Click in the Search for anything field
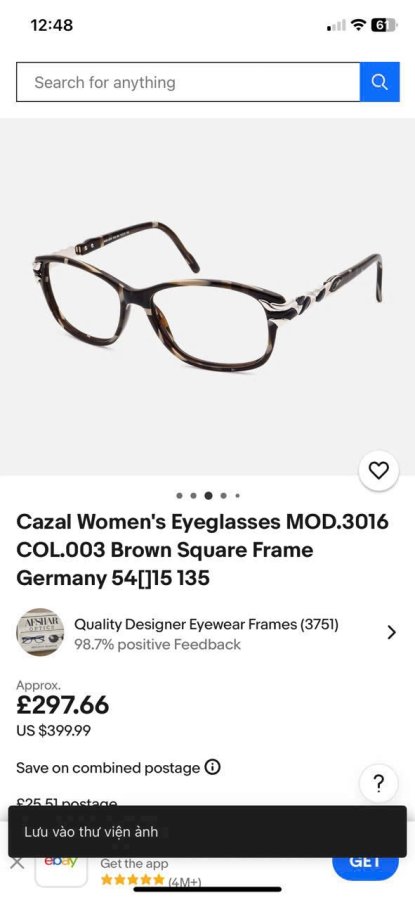Screen dimensions: 415x900 [188, 82]
